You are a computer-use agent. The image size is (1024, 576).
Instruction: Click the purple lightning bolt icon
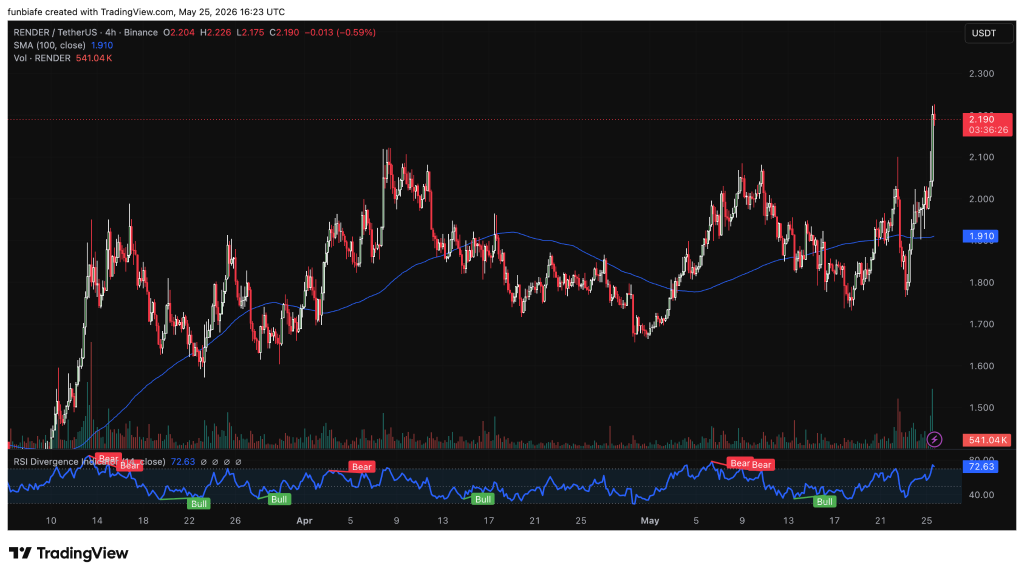(935, 440)
